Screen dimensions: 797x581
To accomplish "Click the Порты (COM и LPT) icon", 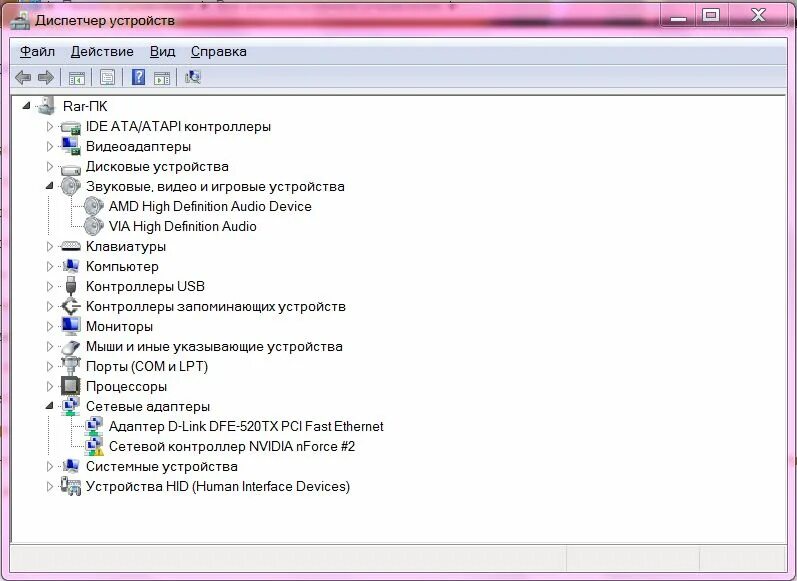I will coord(71,366).
